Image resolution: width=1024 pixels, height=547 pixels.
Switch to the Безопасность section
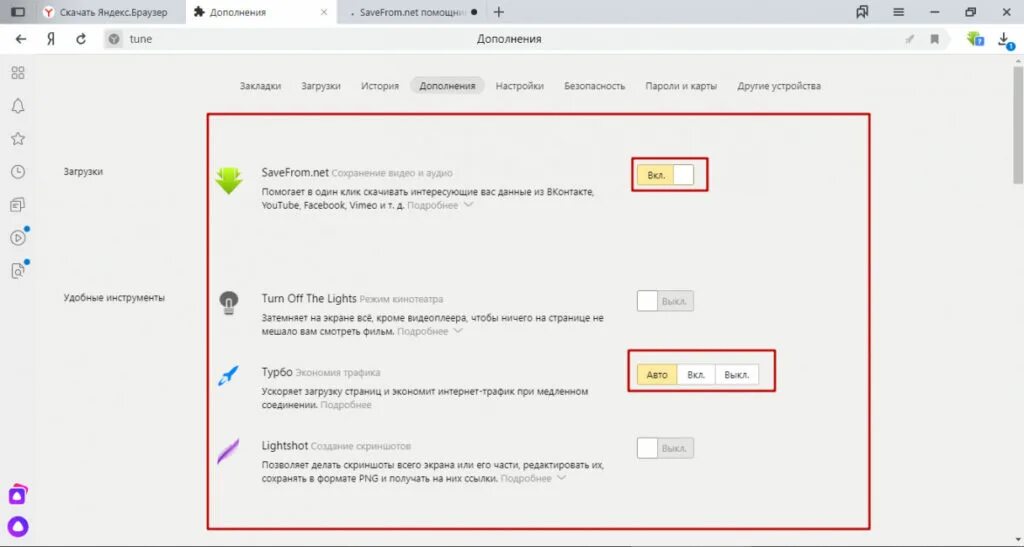[x=594, y=86]
